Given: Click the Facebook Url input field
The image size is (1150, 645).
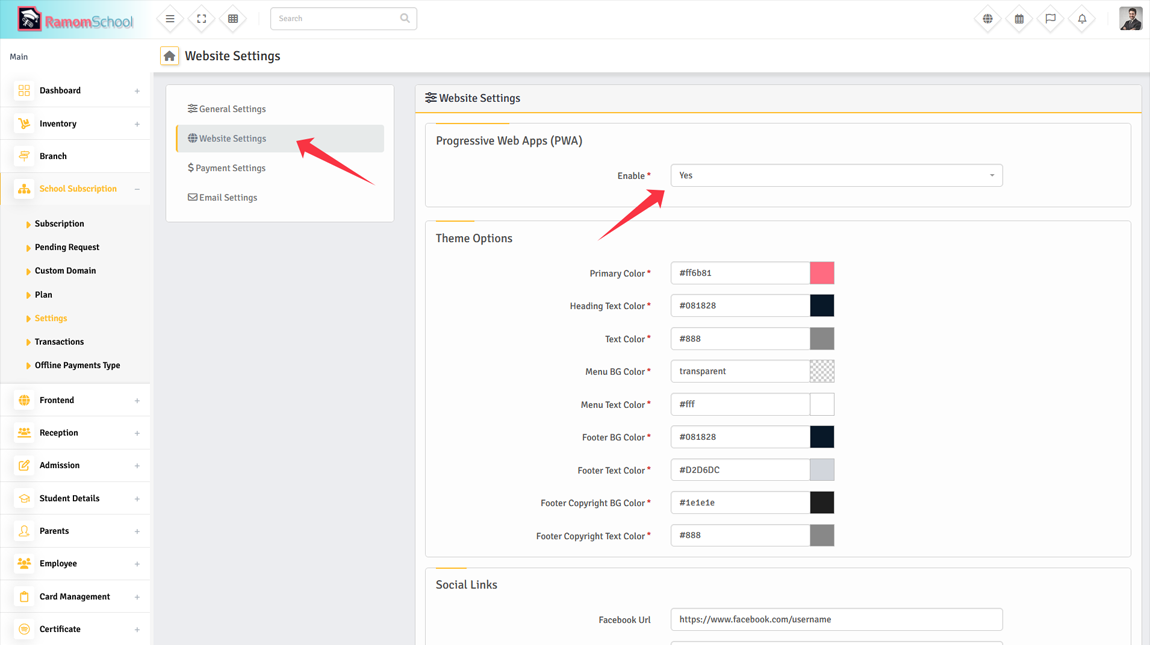Looking at the screenshot, I should [836, 620].
